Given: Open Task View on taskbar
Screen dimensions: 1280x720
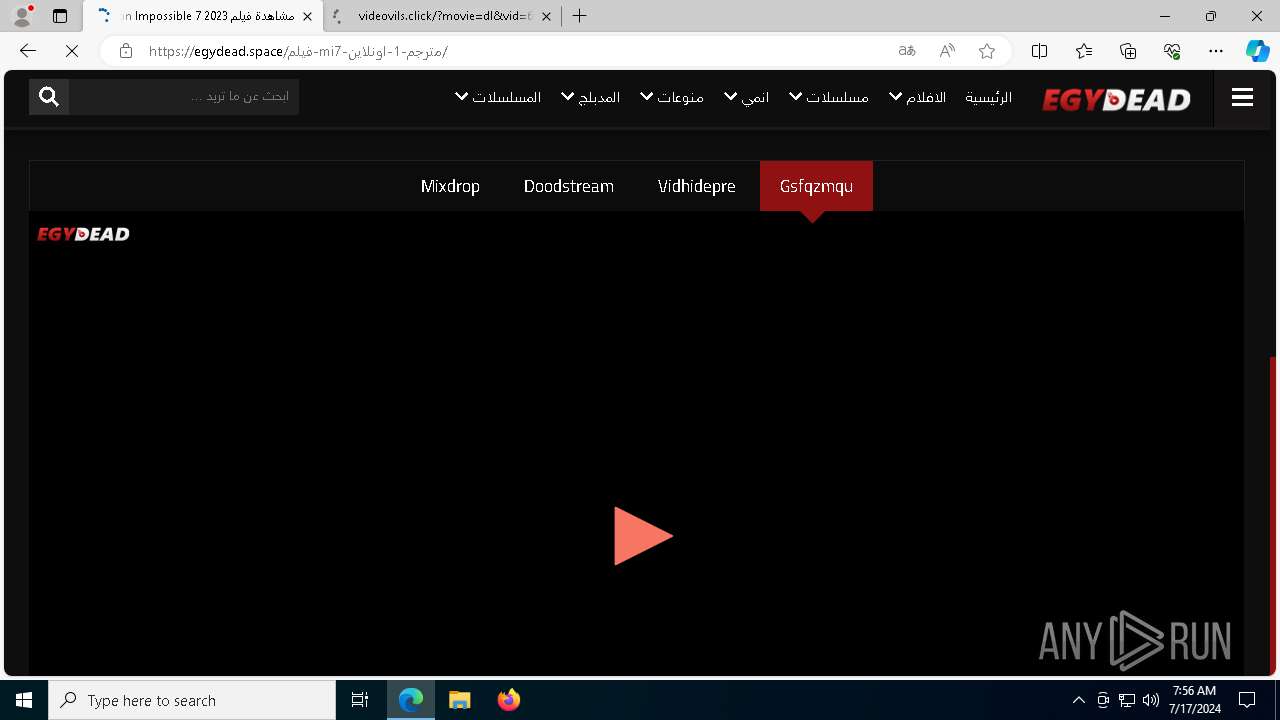Looking at the screenshot, I should (x=360, y=700).
